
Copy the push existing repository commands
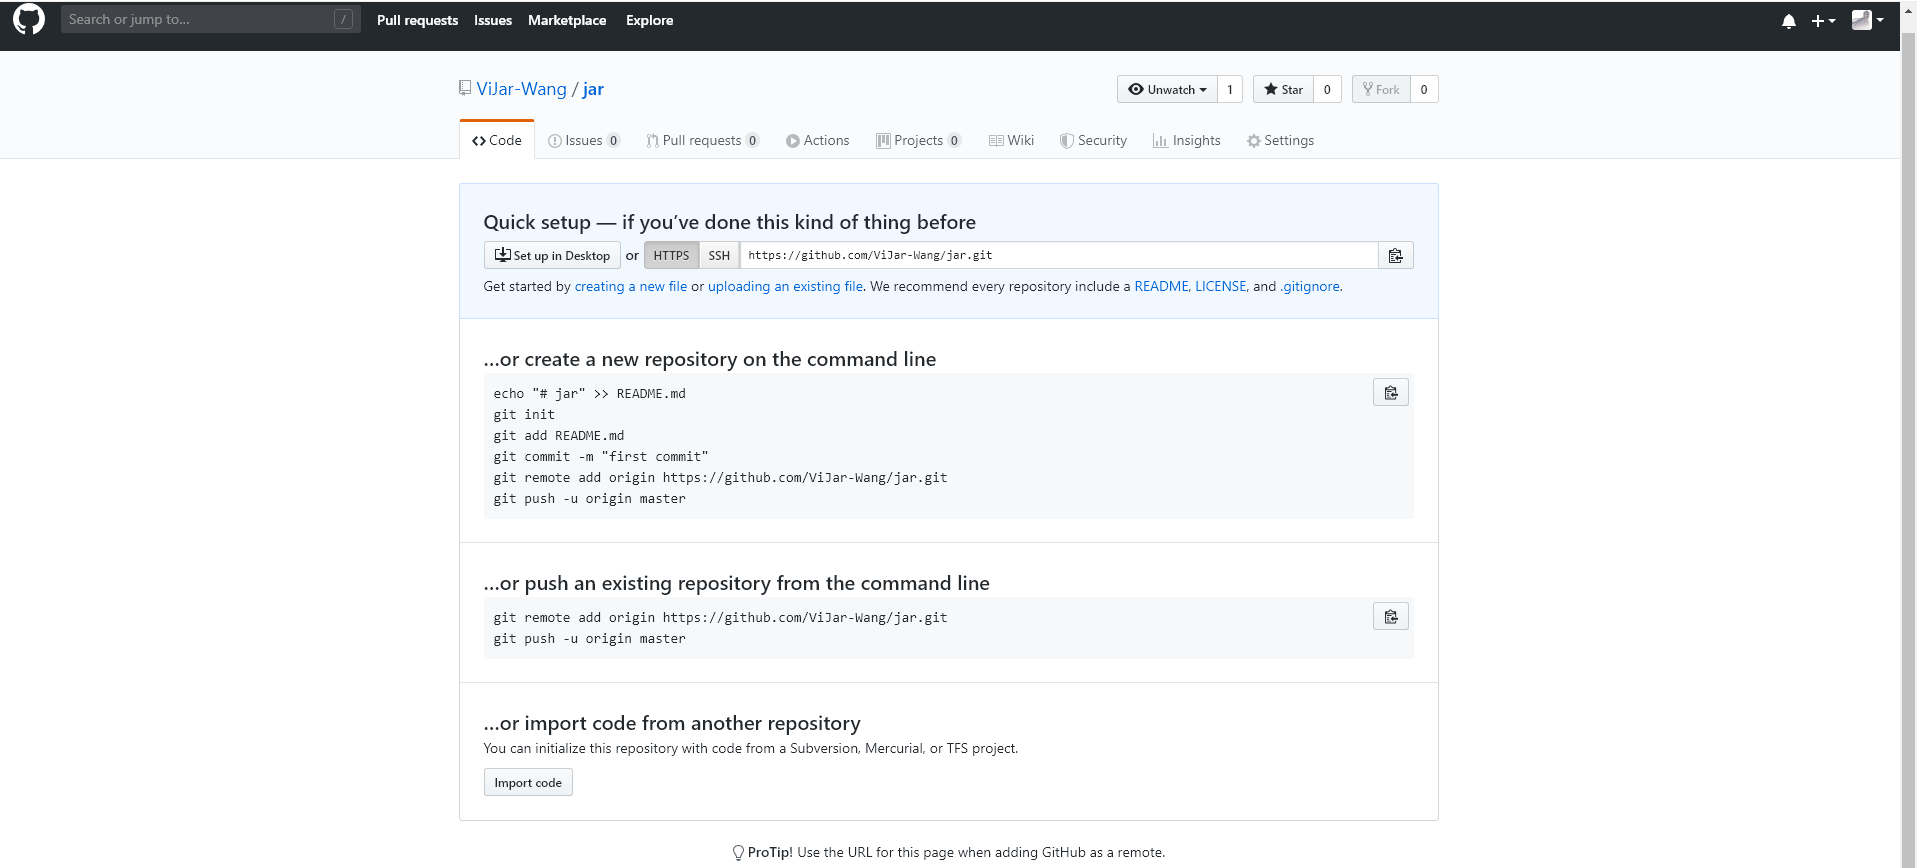1390,617
